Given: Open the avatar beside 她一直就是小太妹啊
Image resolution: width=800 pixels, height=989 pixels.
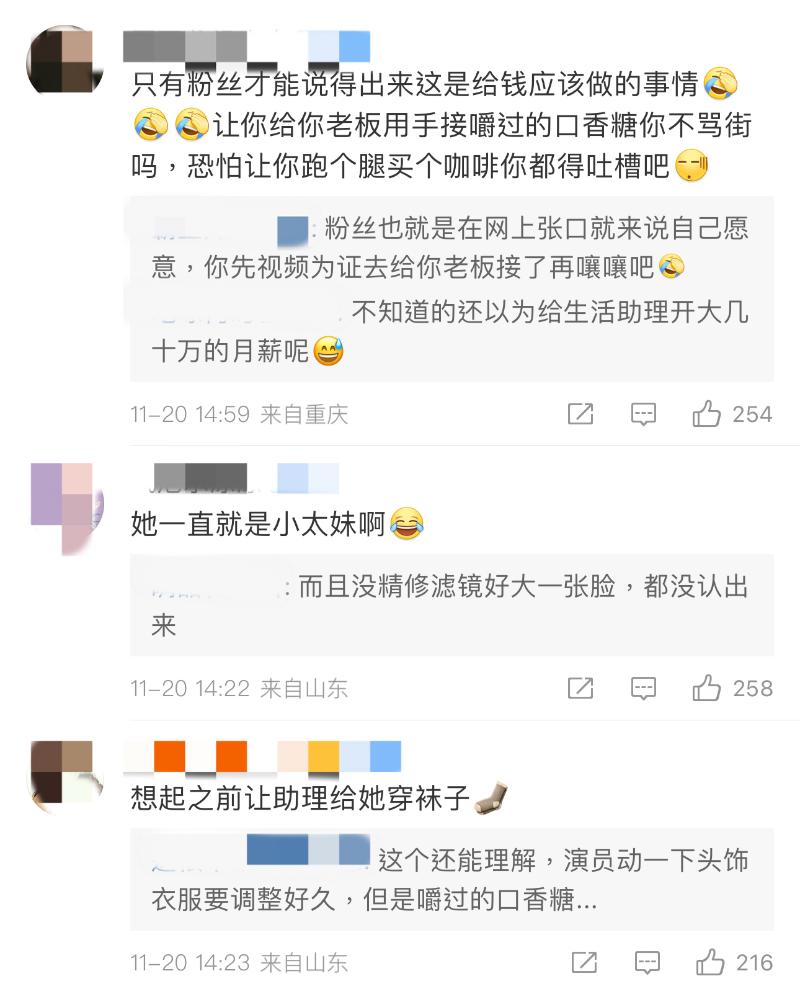Looking at the screenshot, I should tap(67, 508).
